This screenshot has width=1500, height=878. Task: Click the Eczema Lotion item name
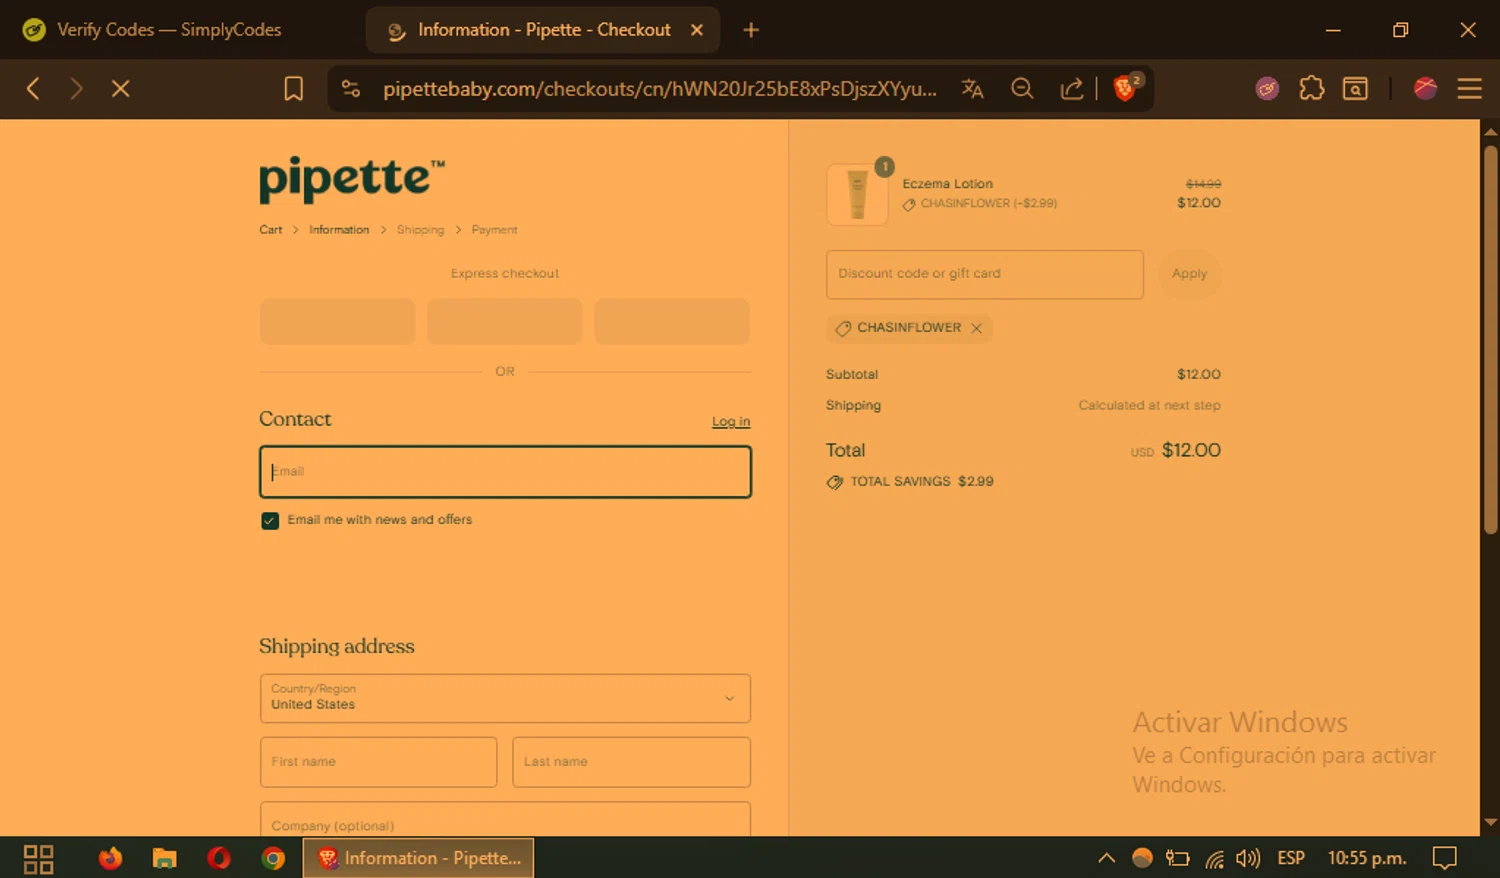point(947,184)
